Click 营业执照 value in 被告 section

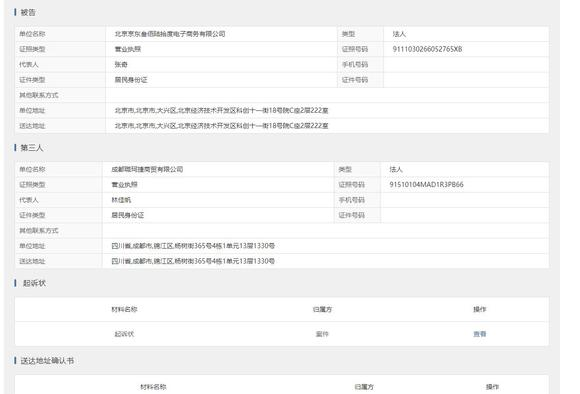coord(128,49)
